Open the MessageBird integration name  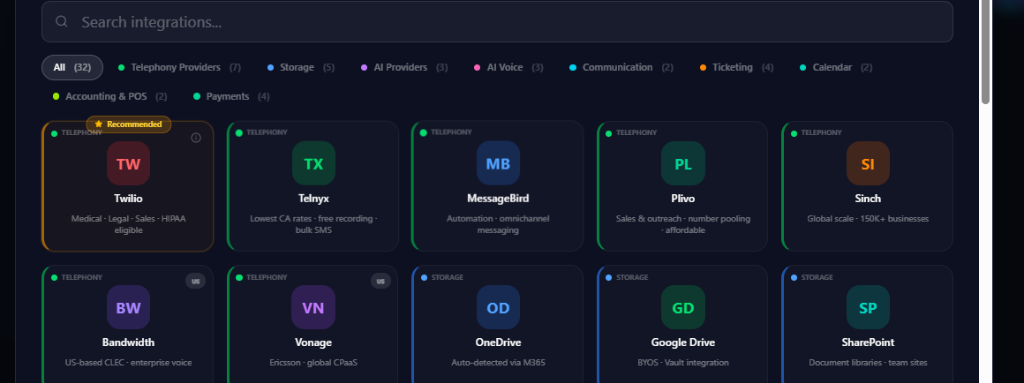coord(498,199)
